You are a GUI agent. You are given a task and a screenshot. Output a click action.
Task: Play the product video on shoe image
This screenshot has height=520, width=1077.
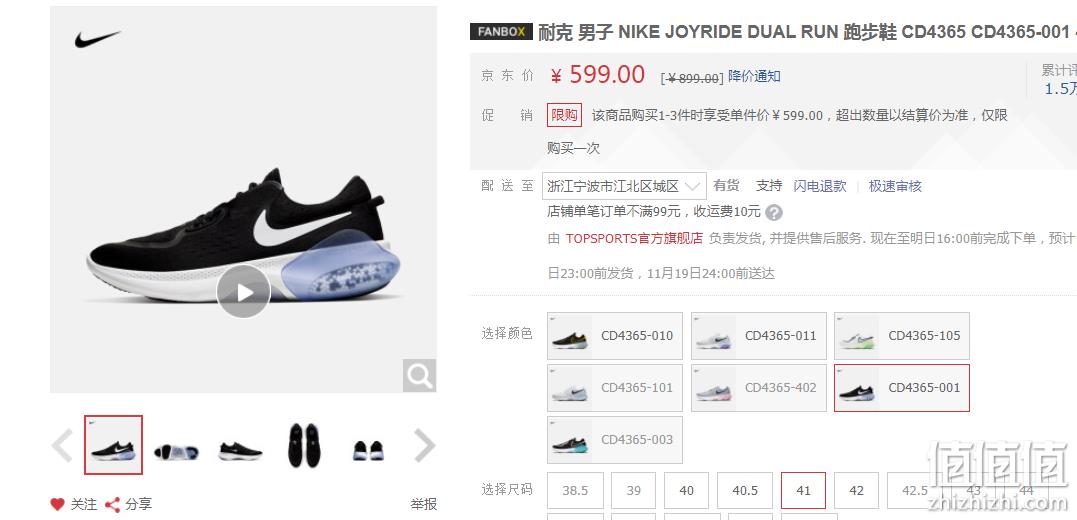click(x=244, y=292)
